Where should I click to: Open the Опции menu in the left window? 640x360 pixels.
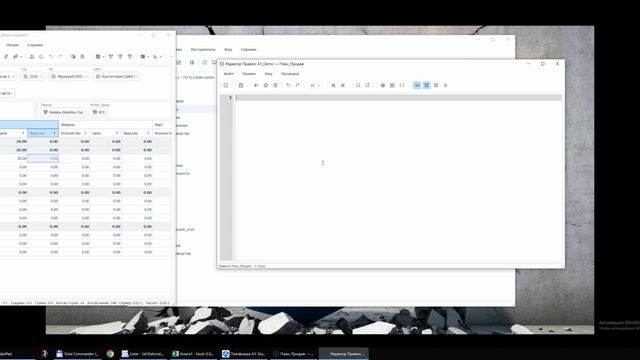[x=12, y=45]
